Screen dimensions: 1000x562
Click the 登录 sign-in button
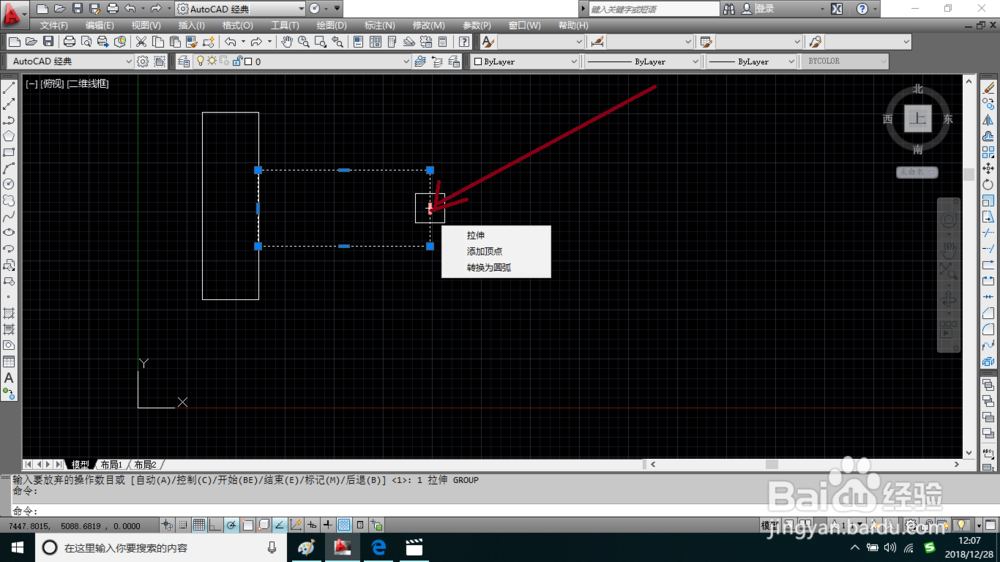pyautogui.click(x=764, y=9)
